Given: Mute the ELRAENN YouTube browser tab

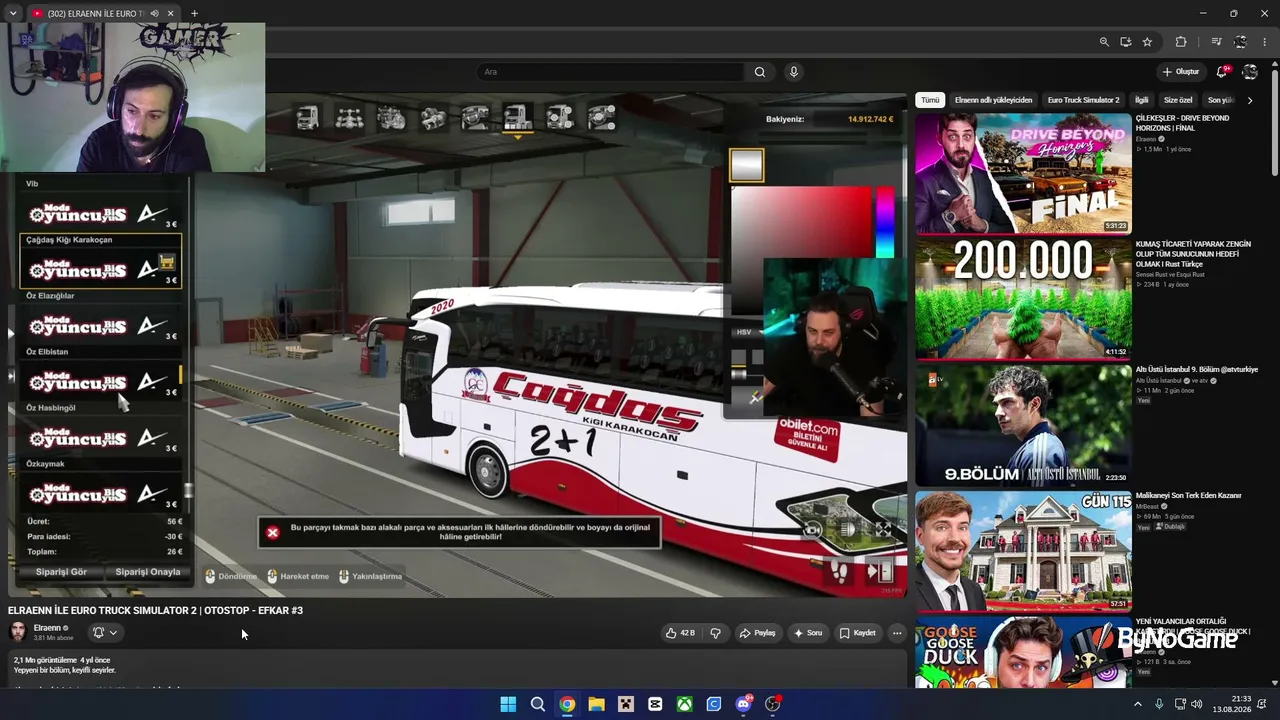Looking at the screenshot, I should [x=154, y=14].
